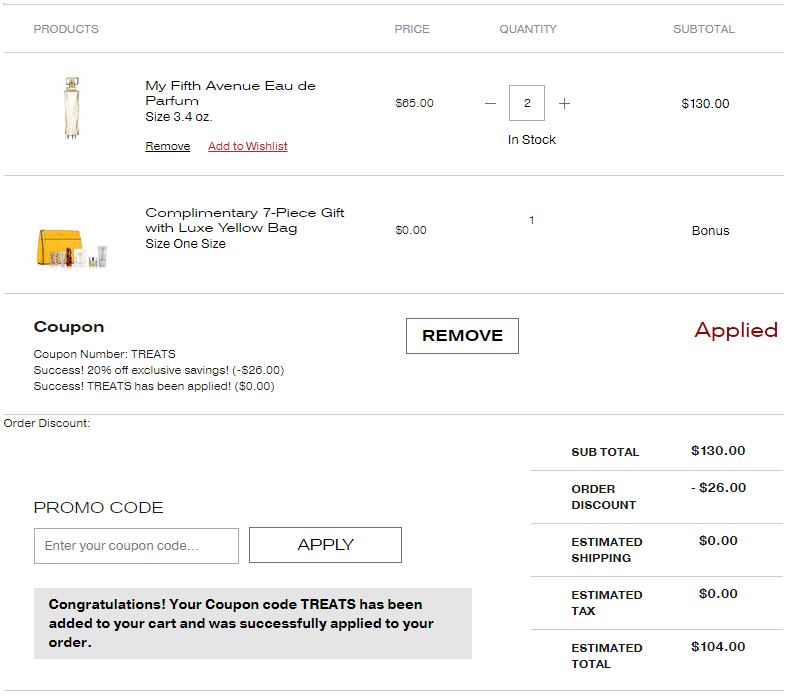Click the red Applied coupon status text
The height and width of the screenshot is (697, 791).
(x=736, y=331)
